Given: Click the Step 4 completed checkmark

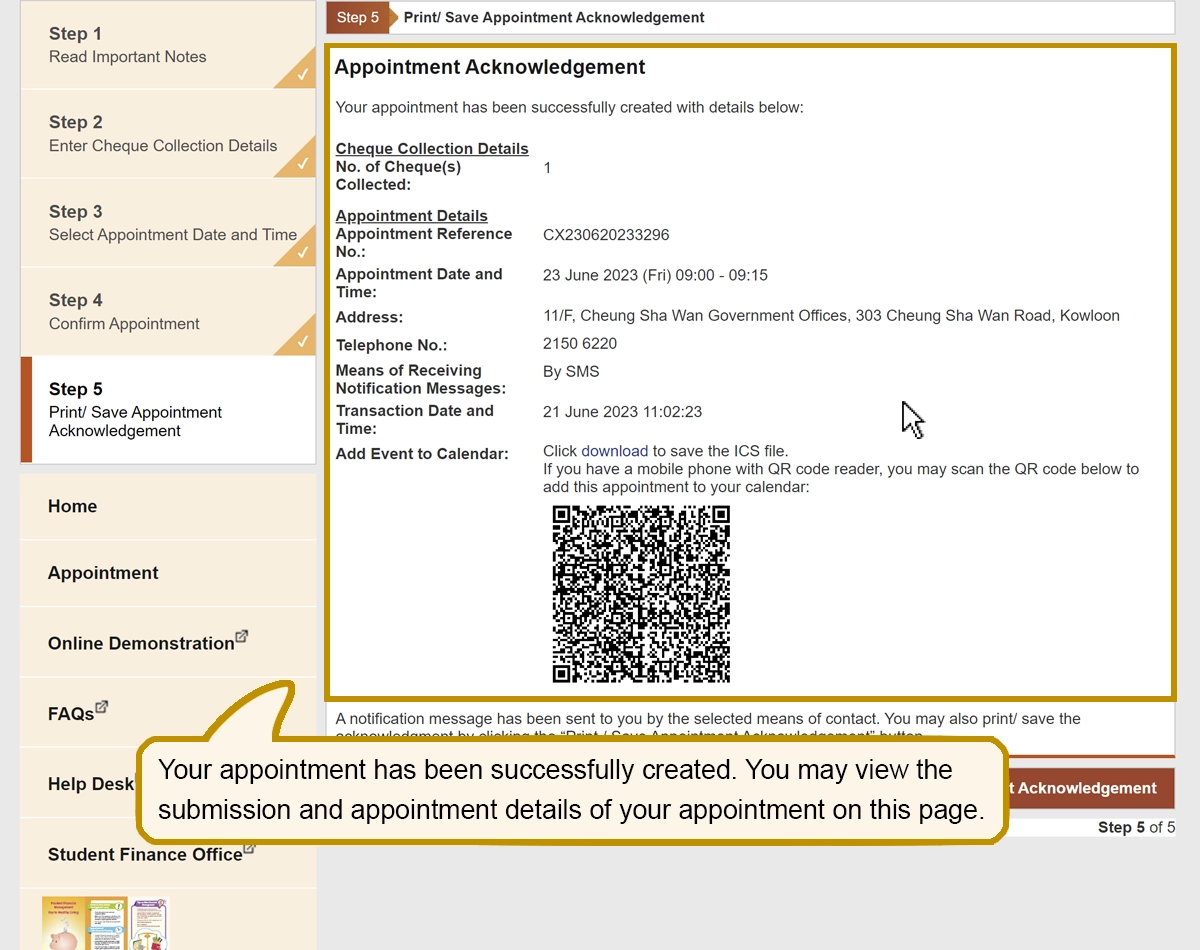Looking at the screenshot, I should (x=301, y=342).
